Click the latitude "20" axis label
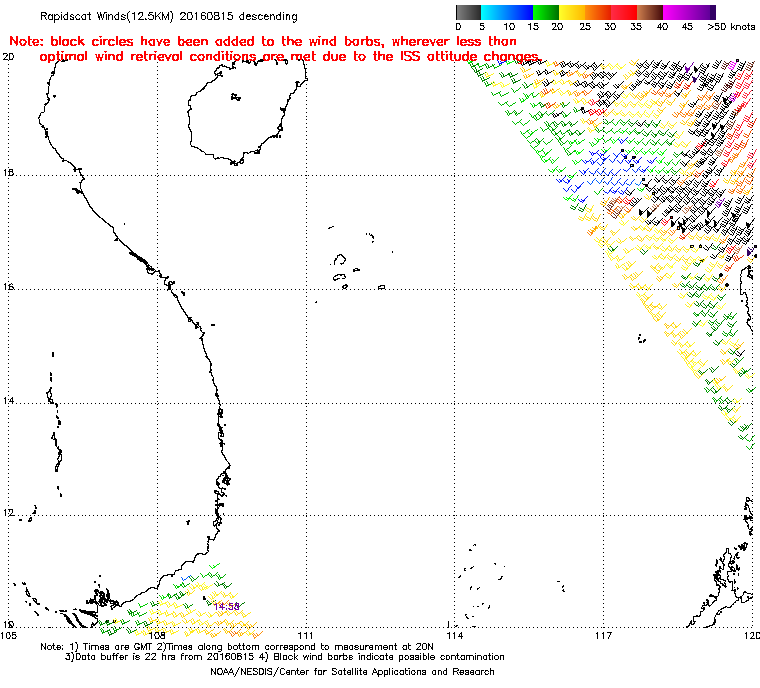The height and width of the screenshot is (688, 760). coord(8,57)
